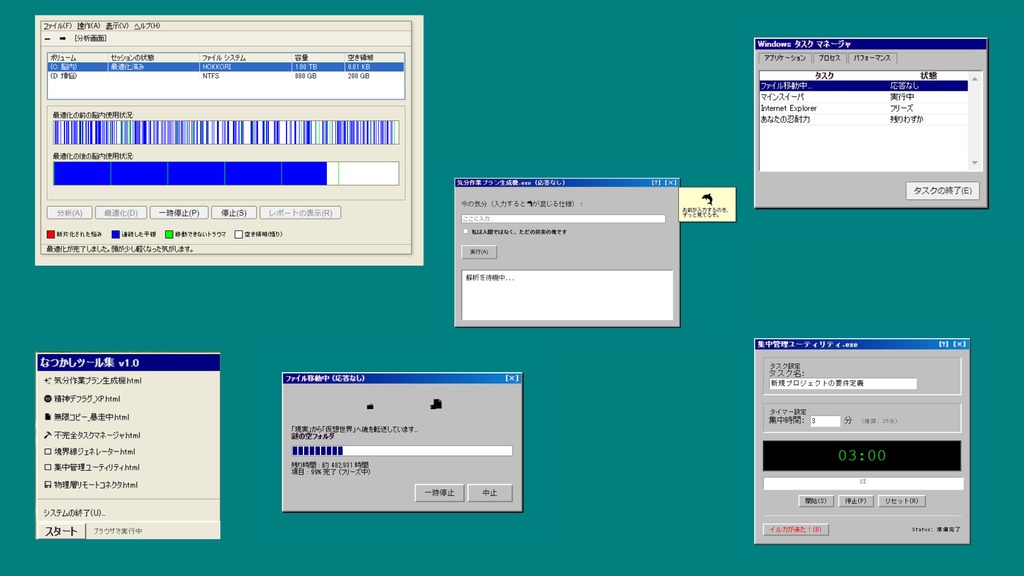Switch to アプリケーション tab in Task Manager
This screenshot has width=1024, height=576.
(x=785, y=58)
